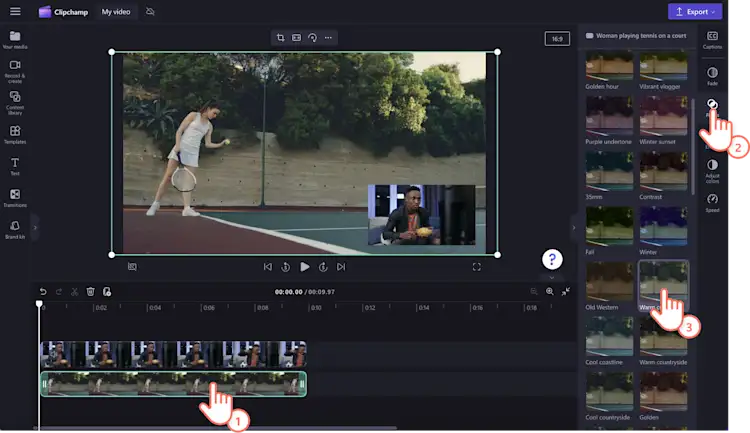Redo the last action
Viewport: 750px width, 433px height.
tap(59, 291)
